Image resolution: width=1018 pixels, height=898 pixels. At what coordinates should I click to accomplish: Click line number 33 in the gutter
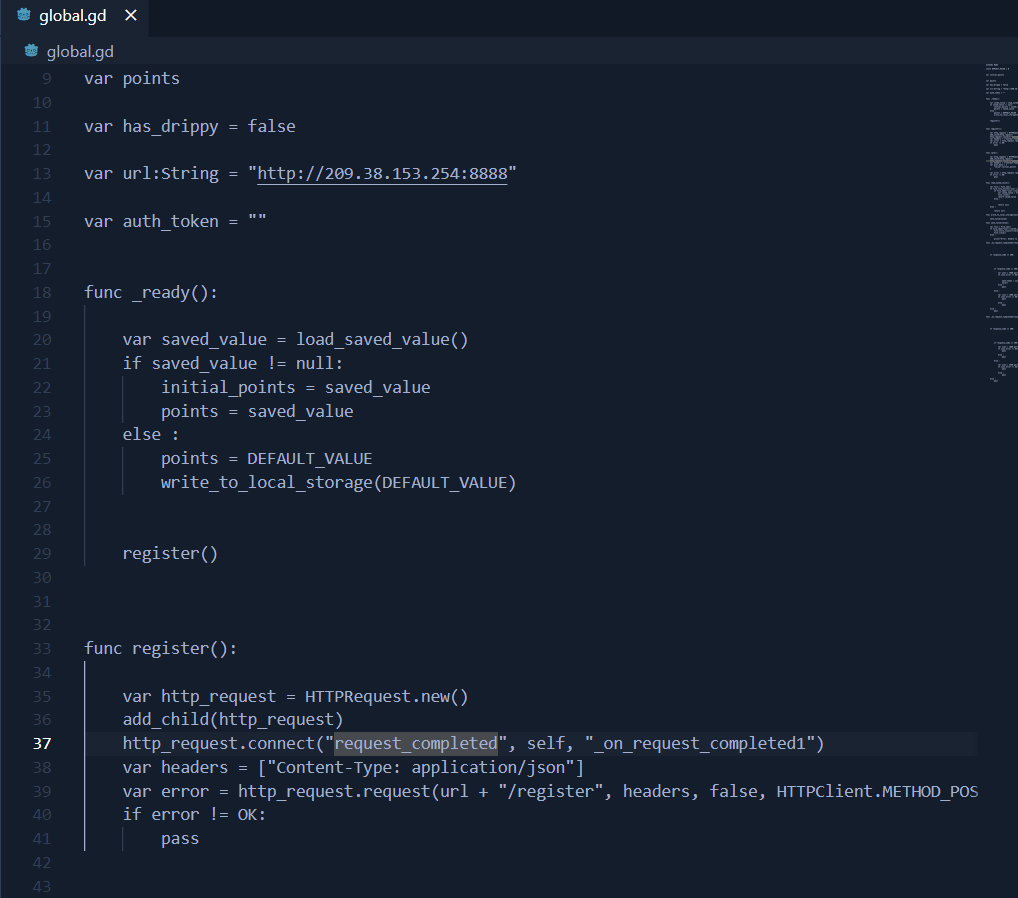(x=42, y=649)
